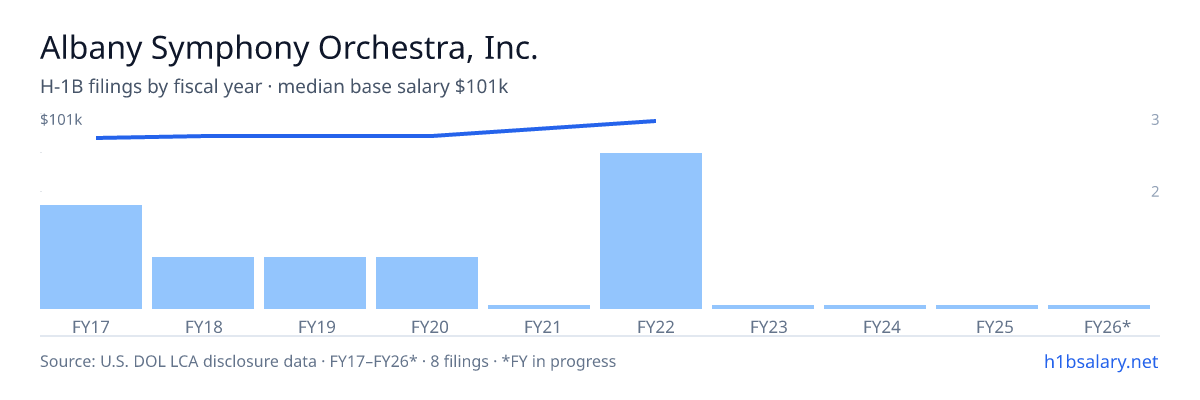Click the FY26* bar stub
The width and height of the screenshot is (1200, 400).
(1099, 307)
